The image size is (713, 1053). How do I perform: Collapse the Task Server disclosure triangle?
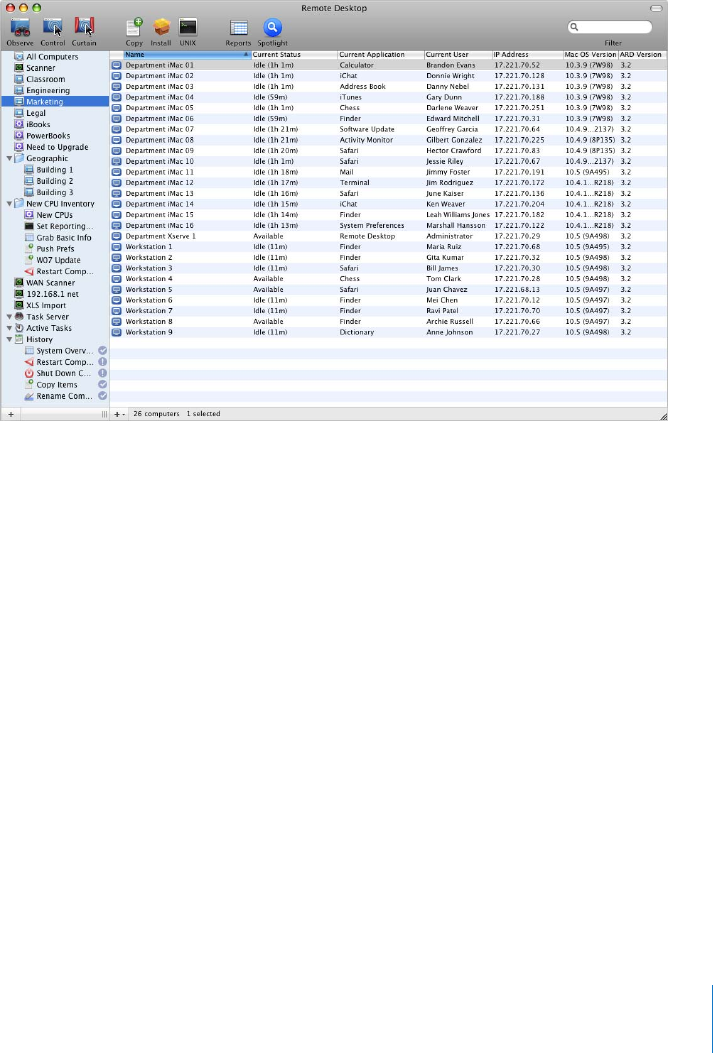pyautogui.click(x=9, y=316)
